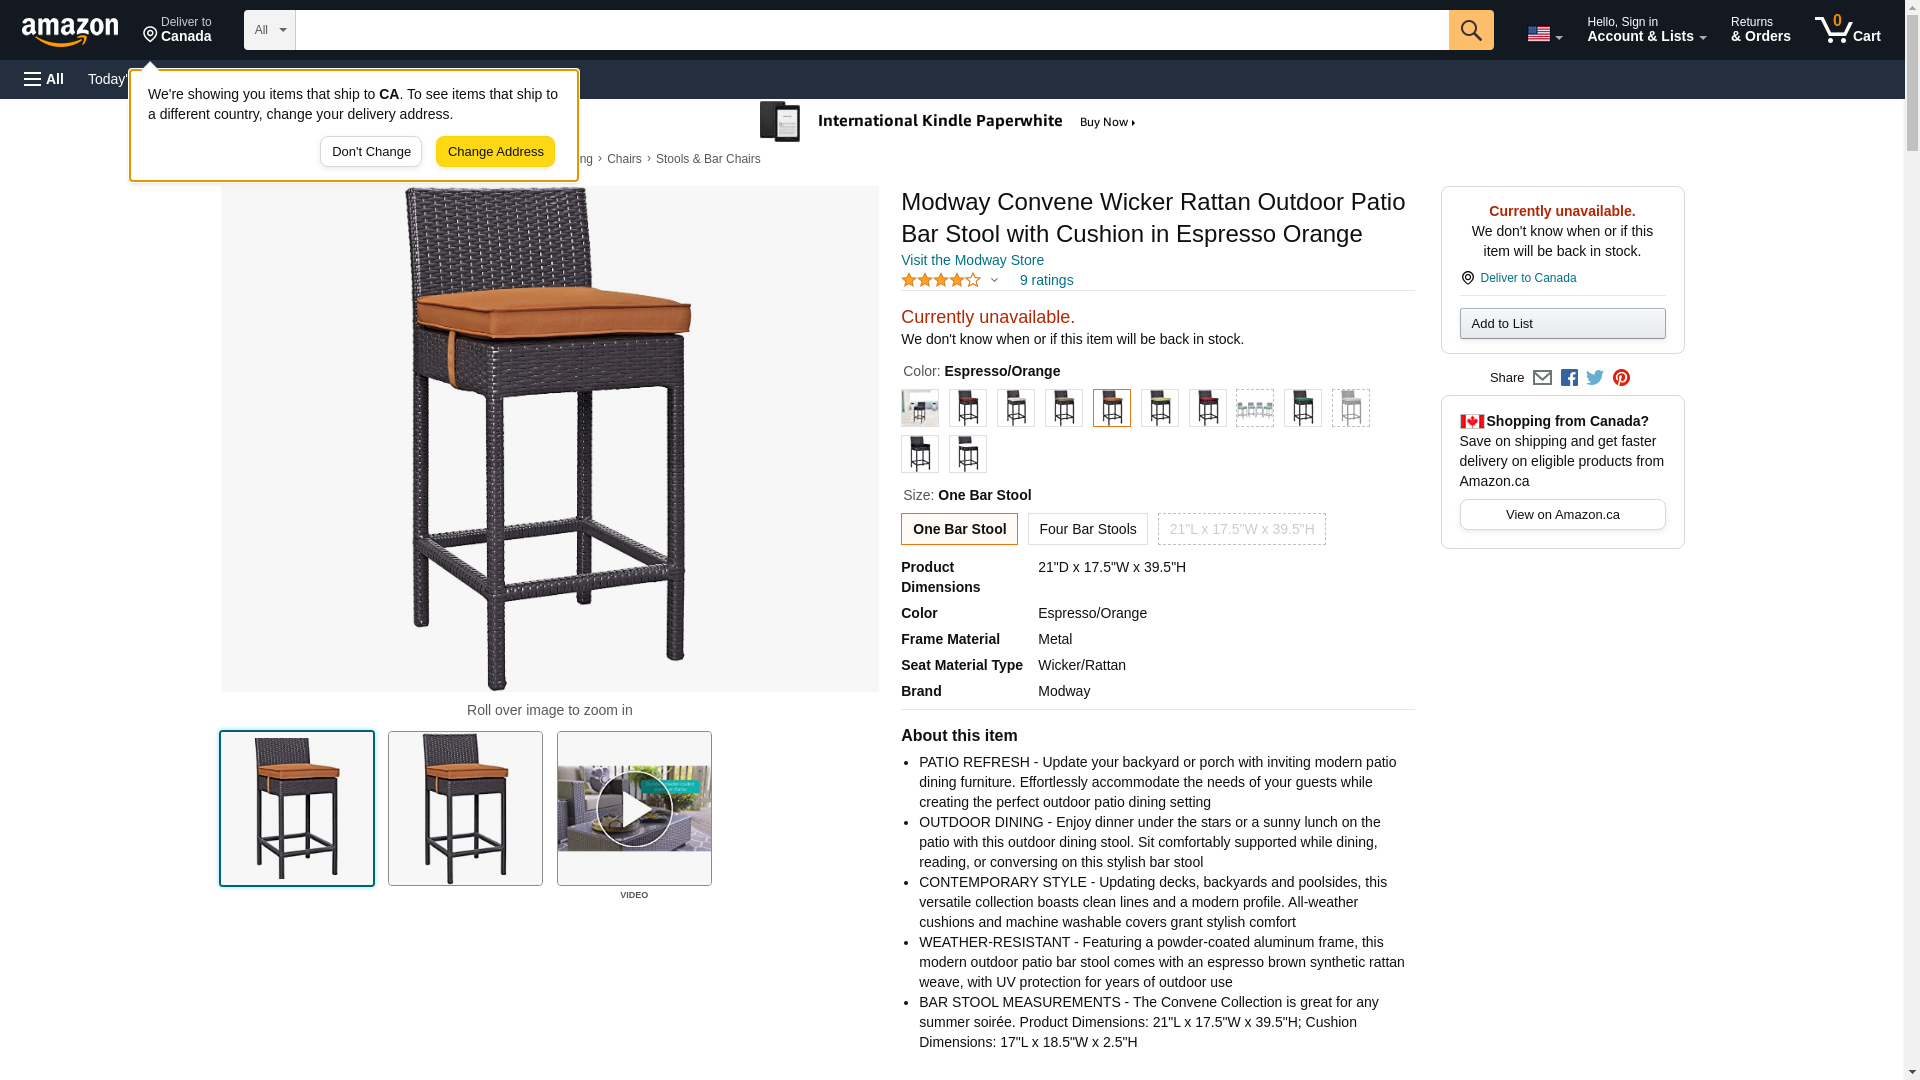Open Returns & Orders
1920x1080 pixels.
click(1760, 30)
